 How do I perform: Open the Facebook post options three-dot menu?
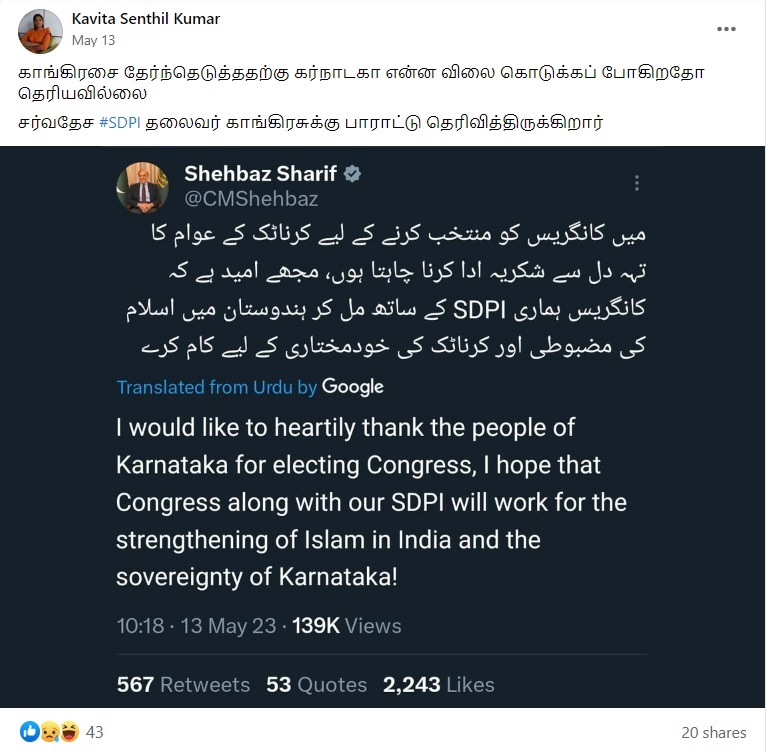tap(726, 30)
